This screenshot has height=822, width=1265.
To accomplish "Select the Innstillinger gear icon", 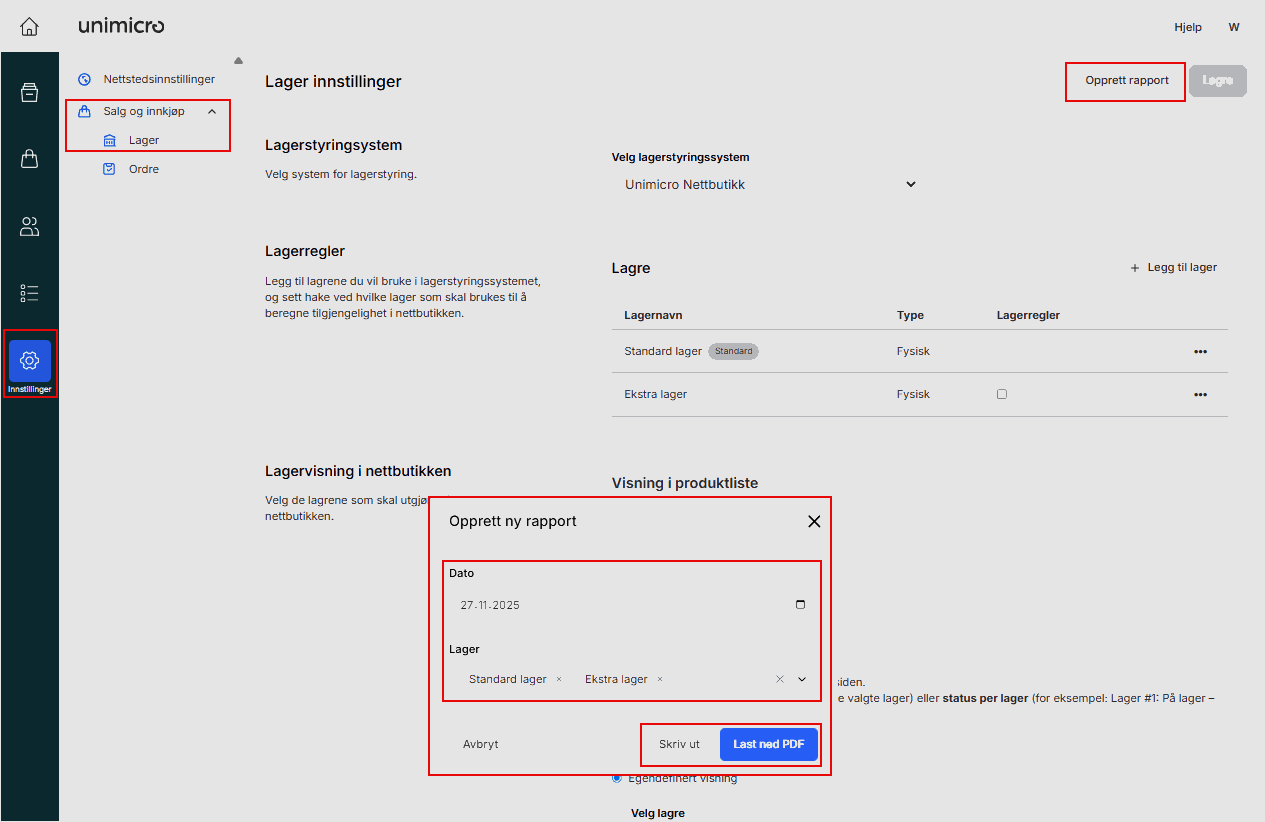I will pyautogui.click(x=29, y=360).
